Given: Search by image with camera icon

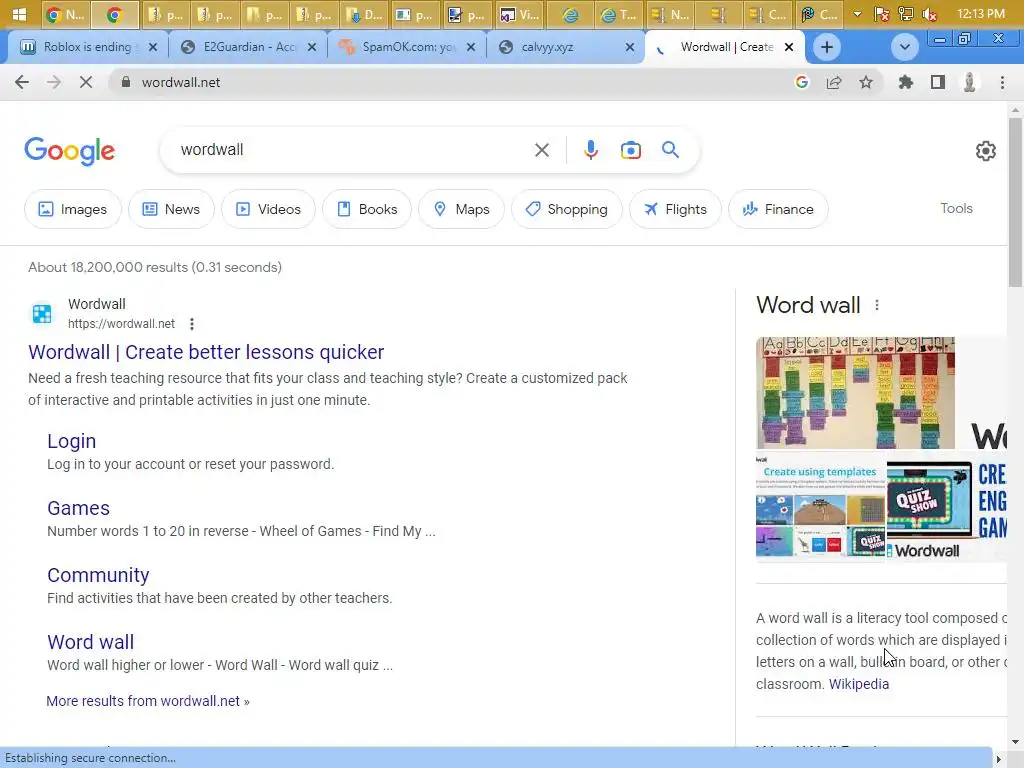Looking at the screenshot, I should coord(630,150).
